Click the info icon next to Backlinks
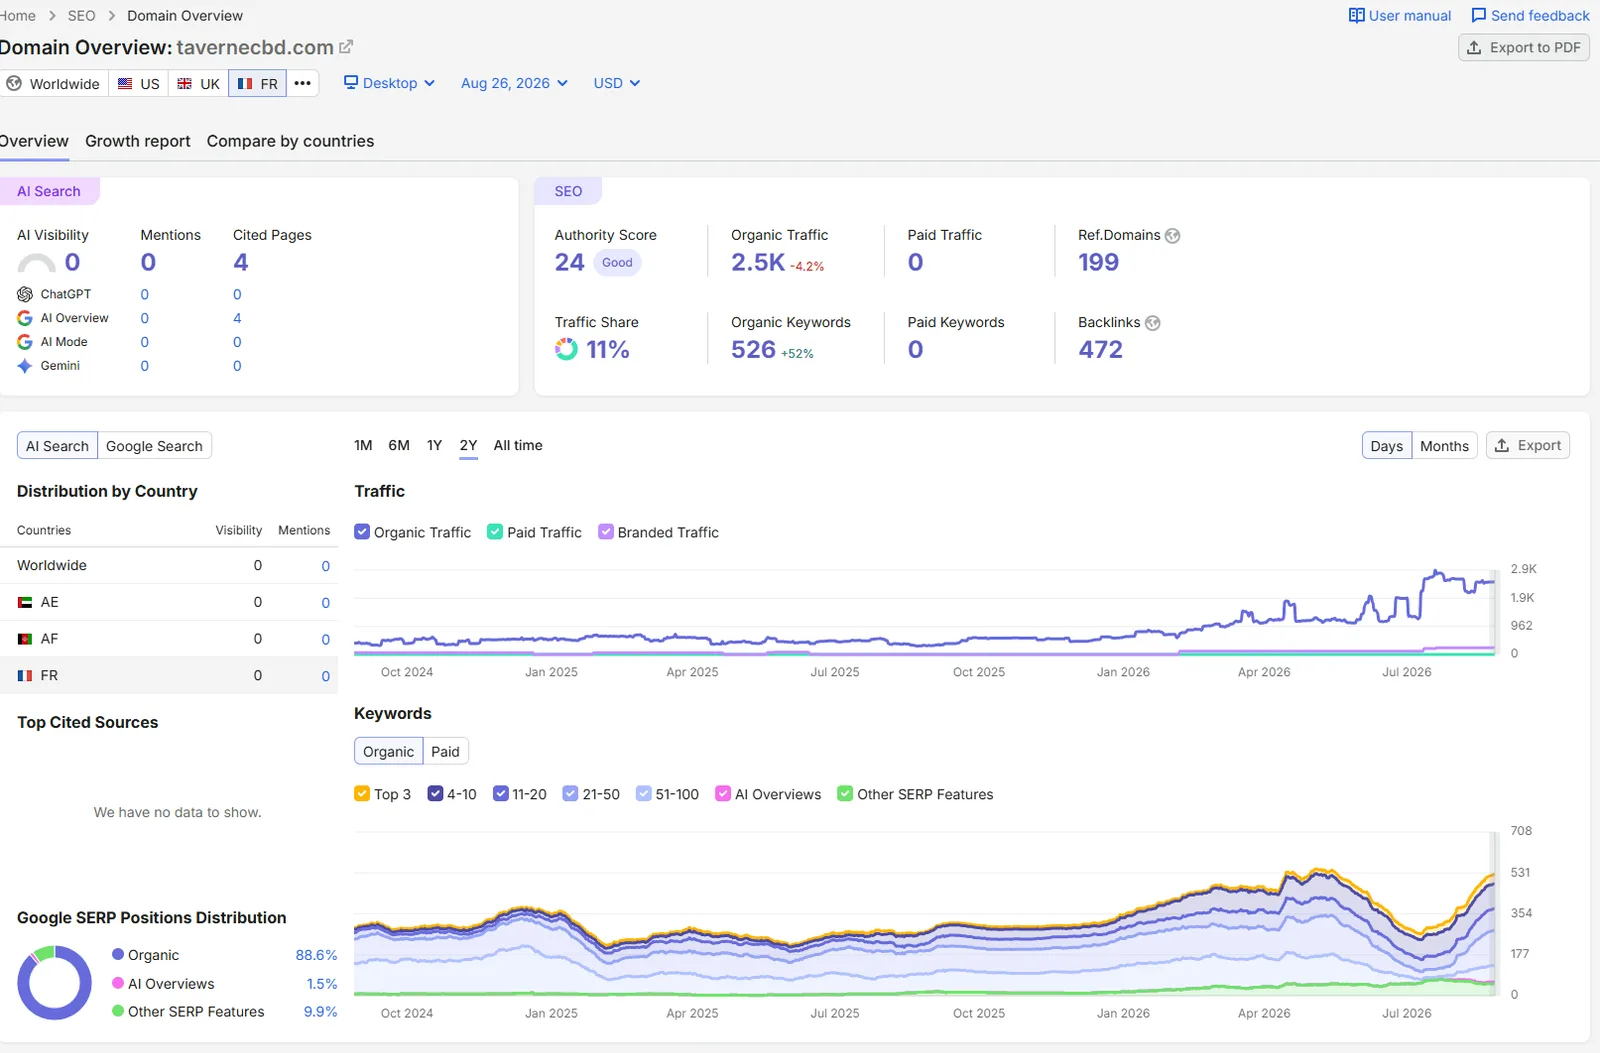Viewport: 1600px width, 1053px height. tap(1153, 323)
